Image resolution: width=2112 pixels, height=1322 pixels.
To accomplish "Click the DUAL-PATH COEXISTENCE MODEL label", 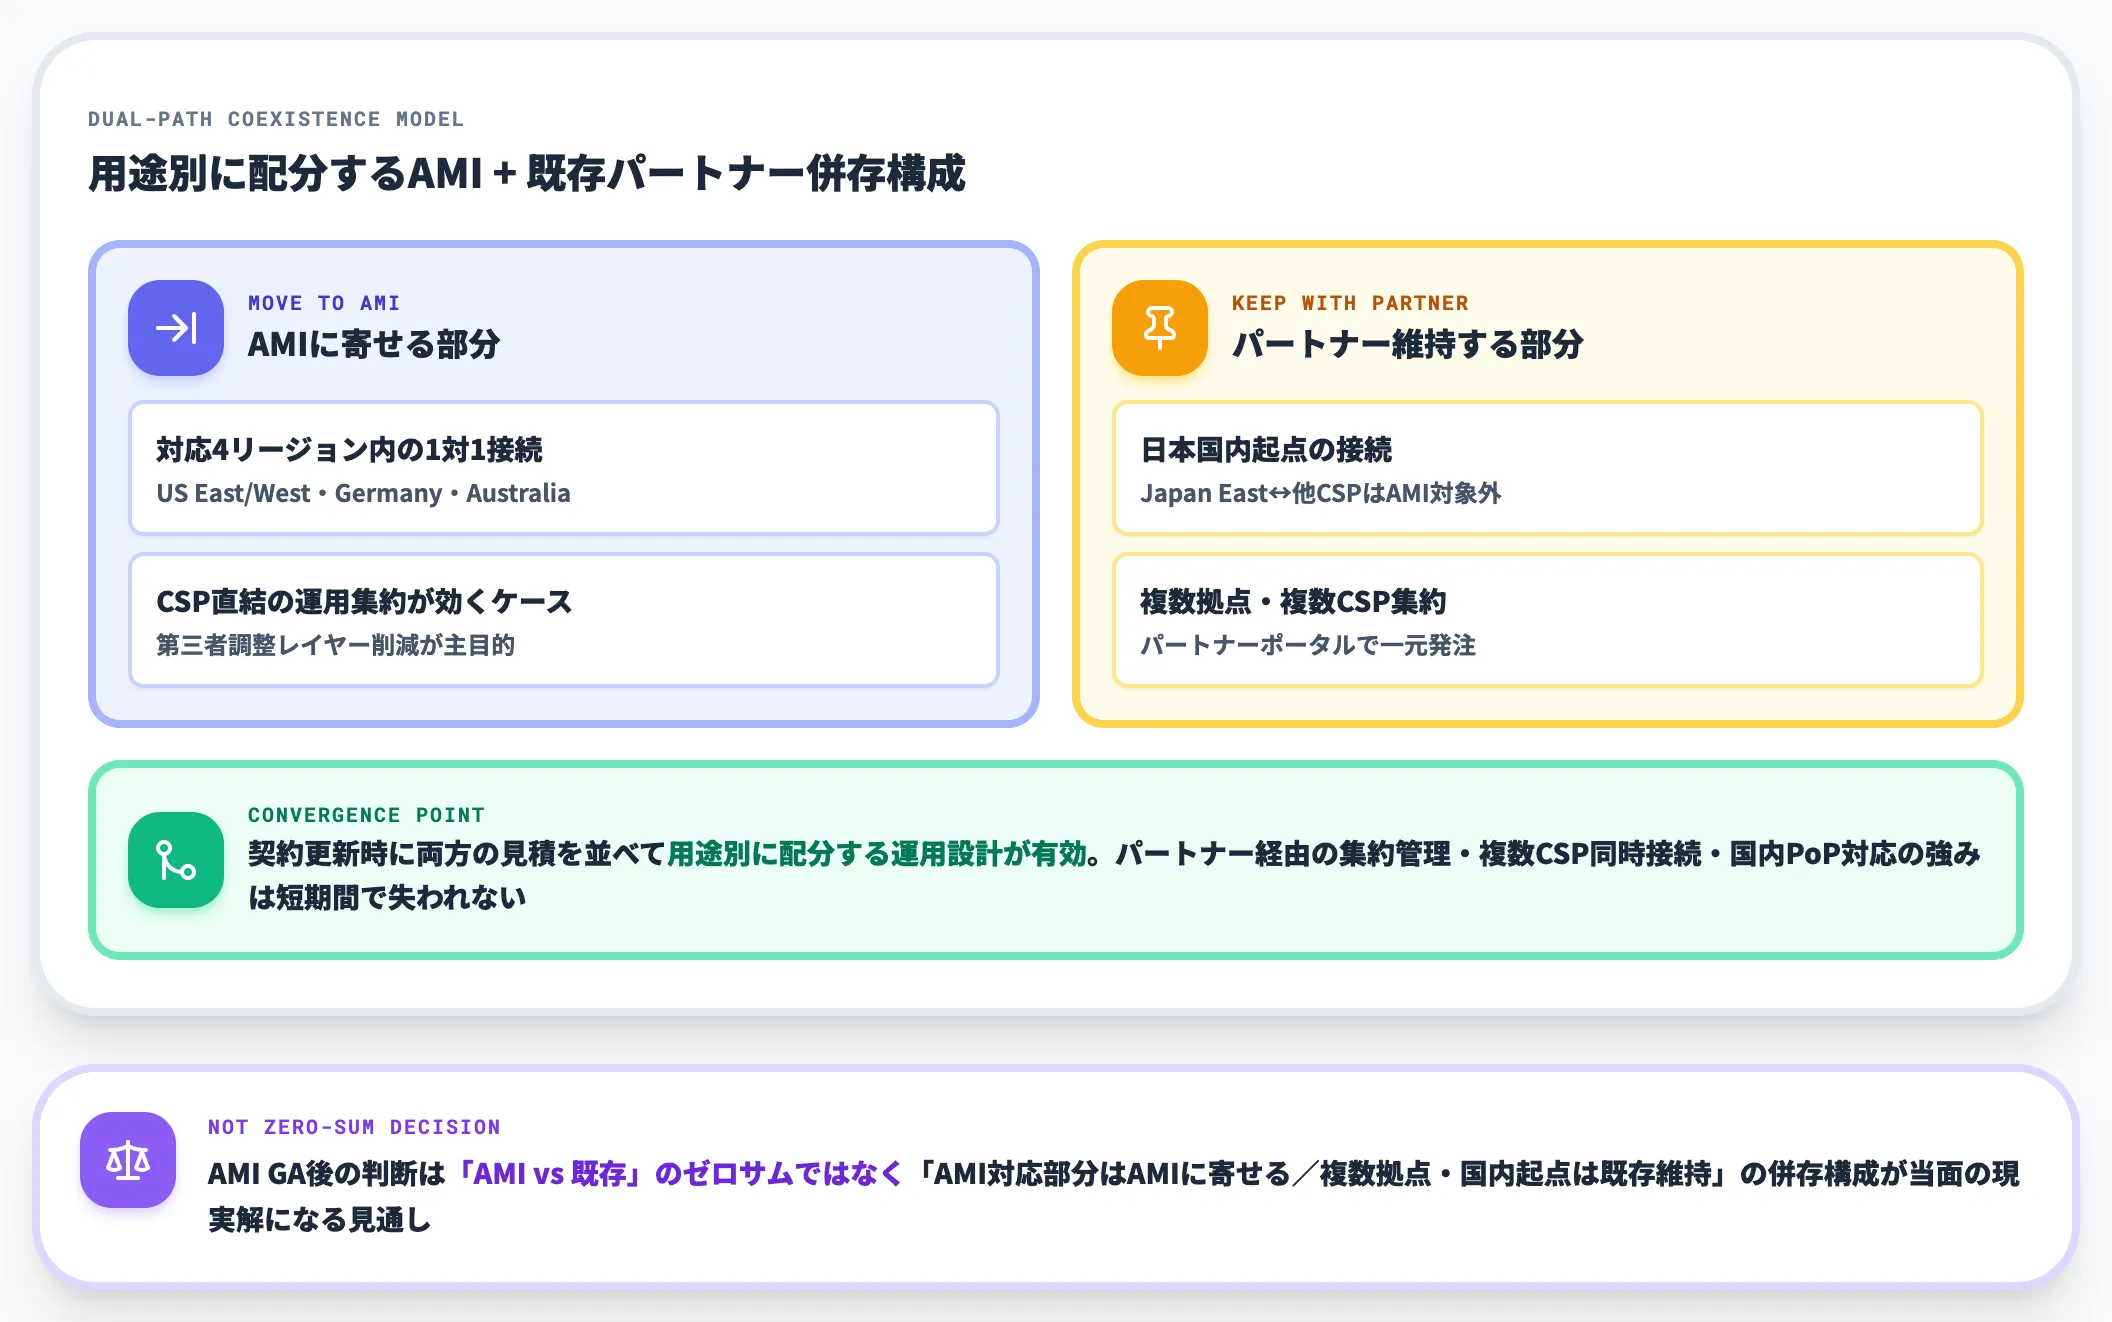I will (276, 119).
